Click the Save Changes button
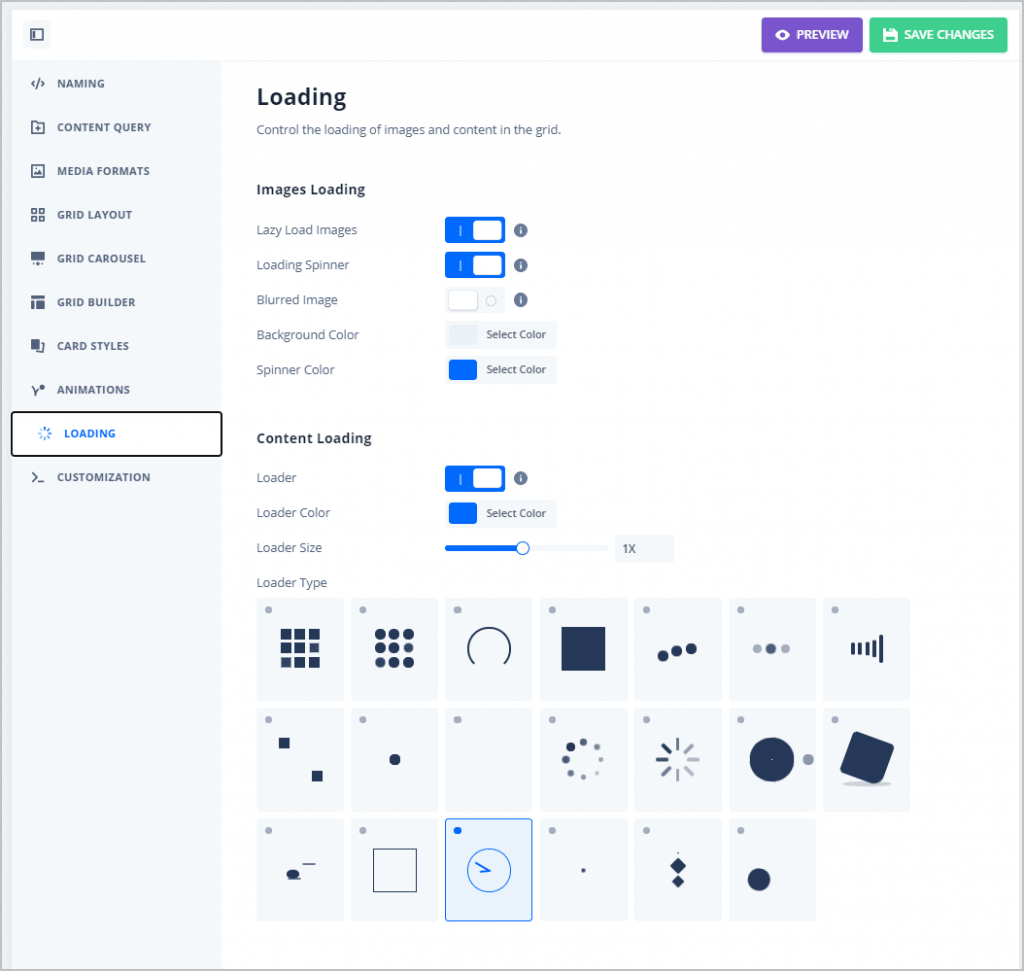 click(938, 34)
